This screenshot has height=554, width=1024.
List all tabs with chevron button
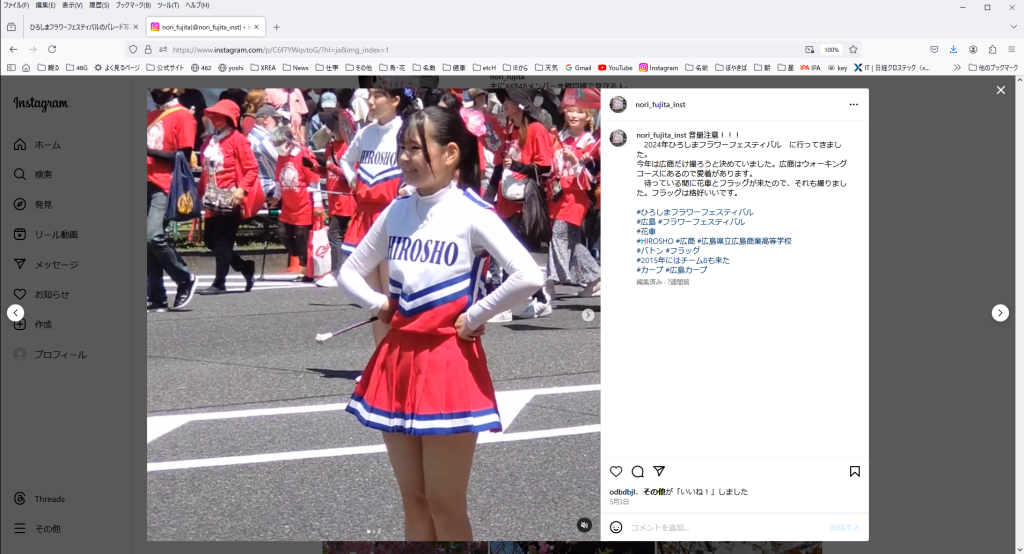point(1013,27)
